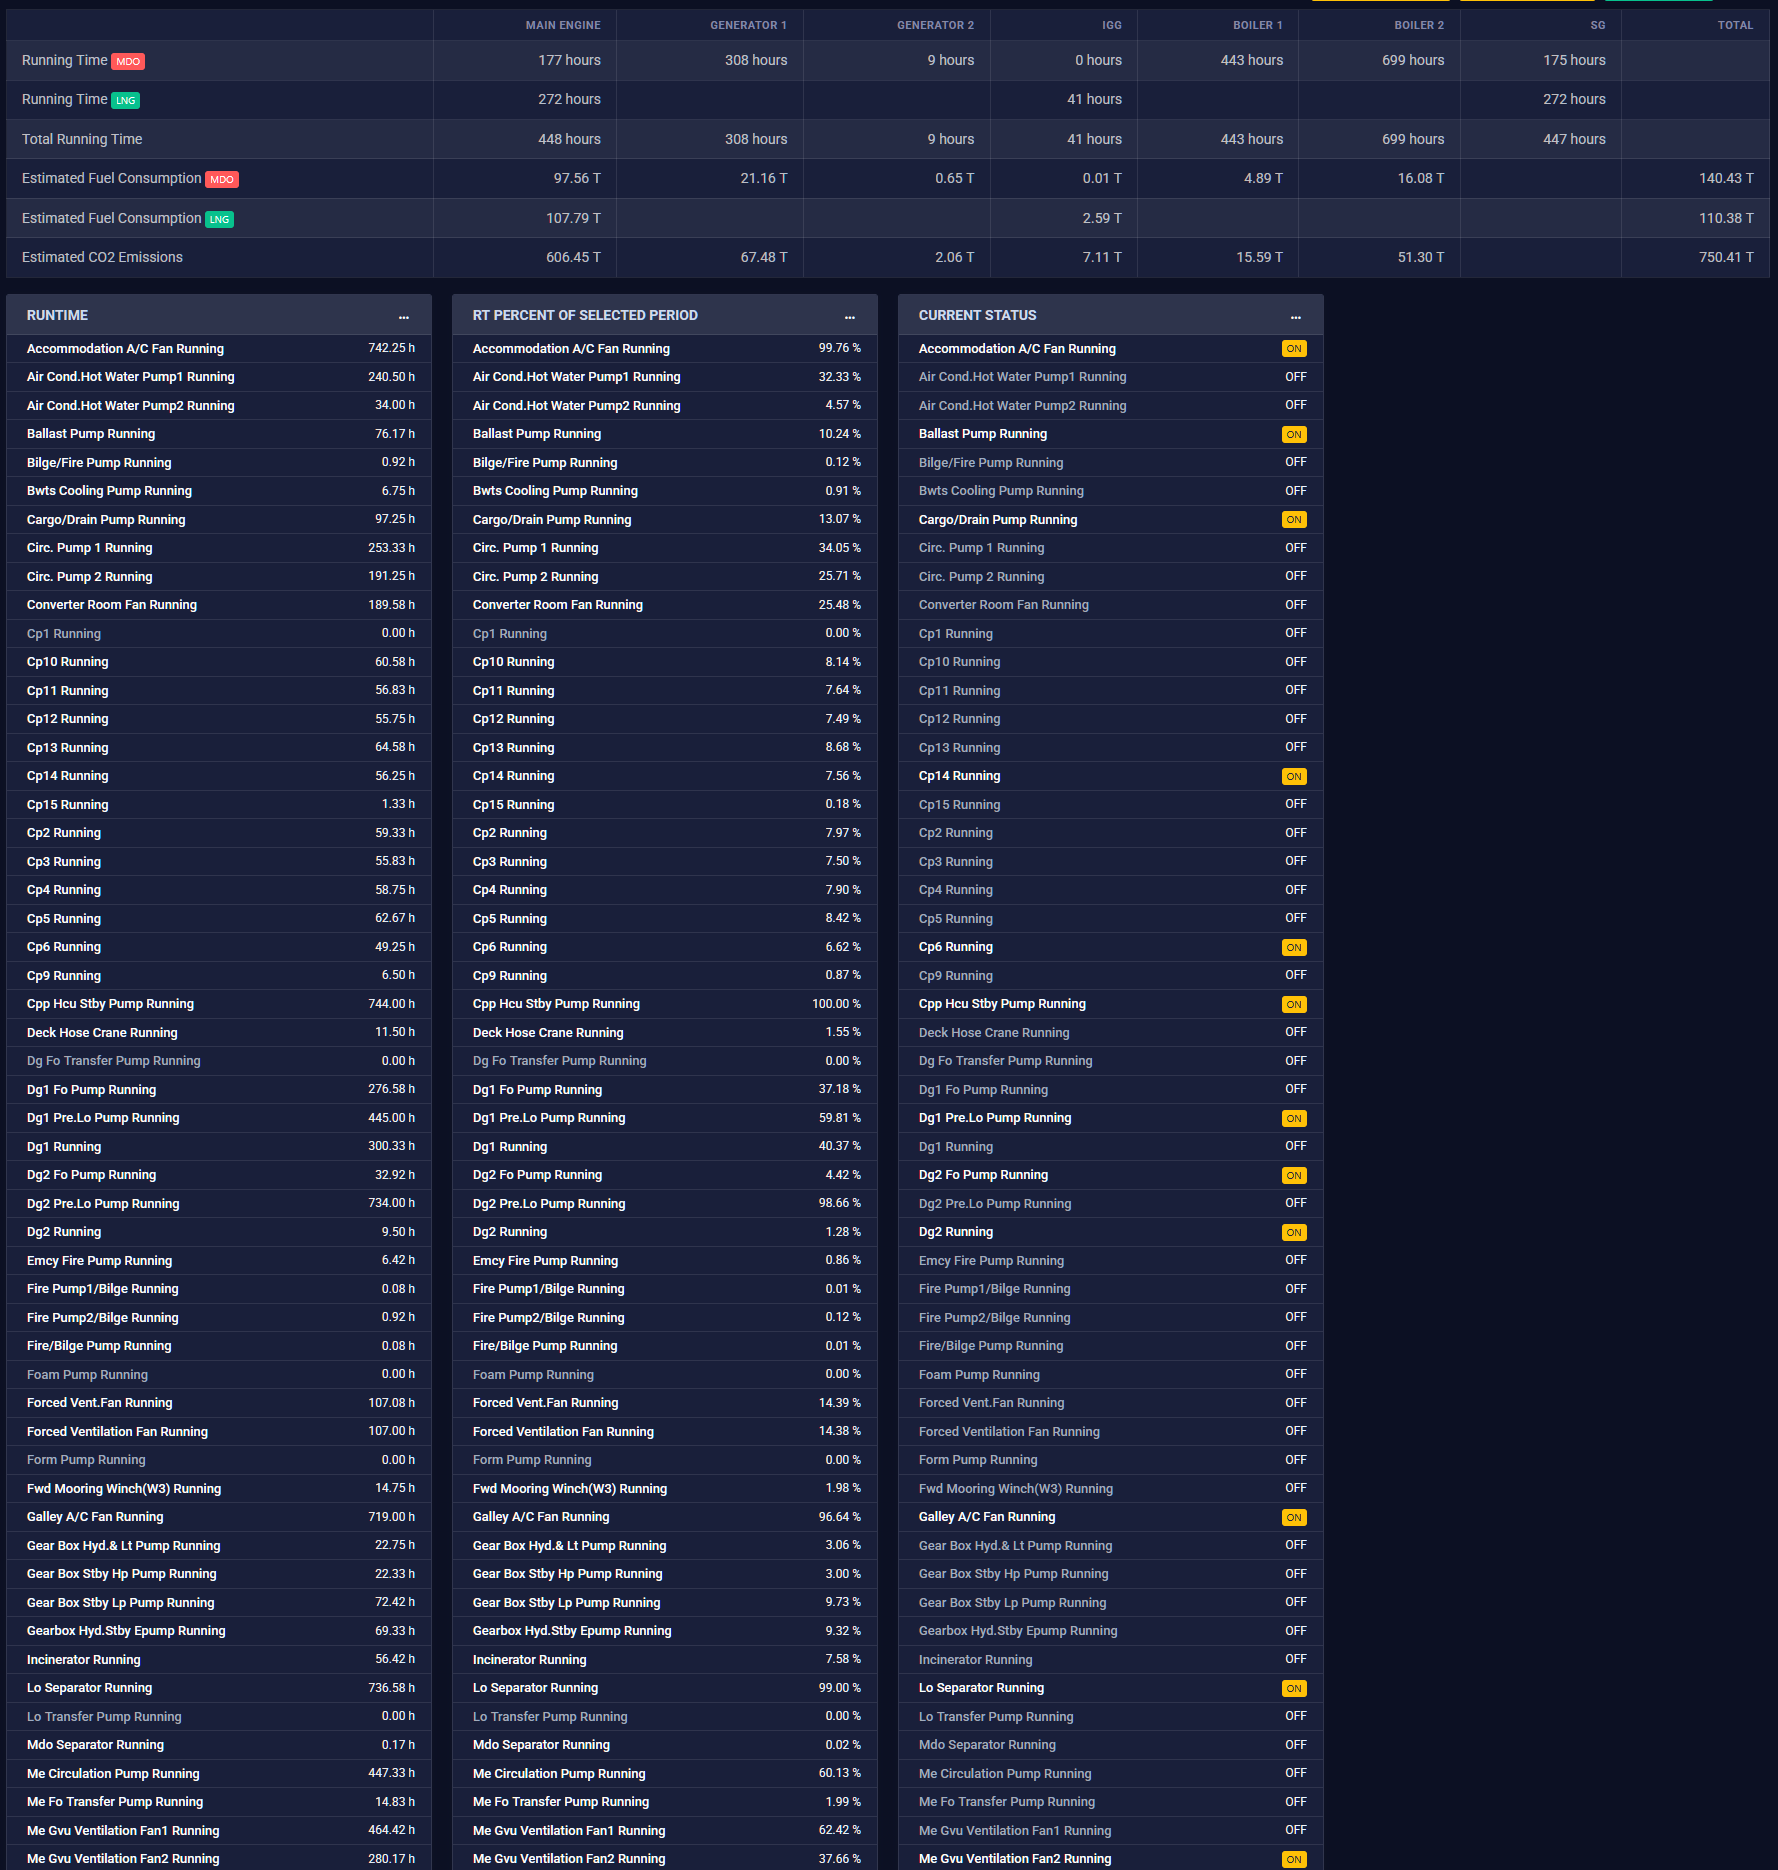Screen dimensions: 1778x1870
Task: Select Galley A/C Fan Running in Current Status
Action: pos(987,1517)
